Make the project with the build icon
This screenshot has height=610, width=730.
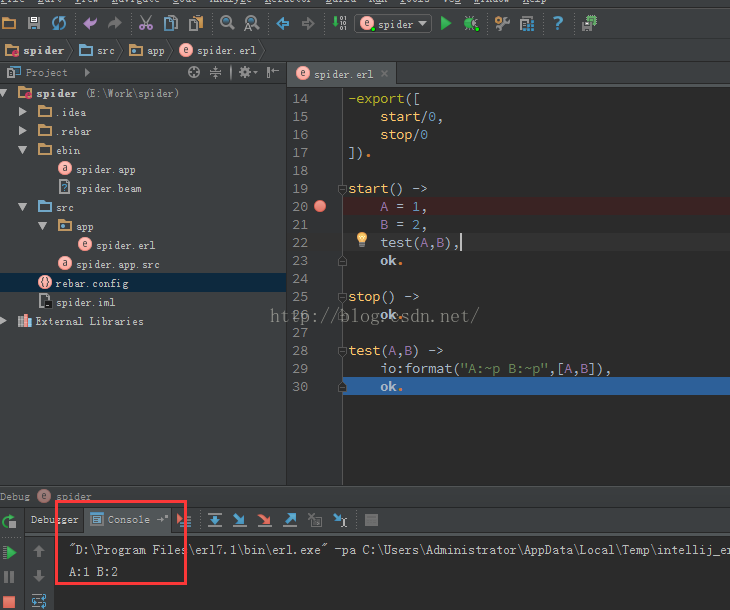coord(339,23)
